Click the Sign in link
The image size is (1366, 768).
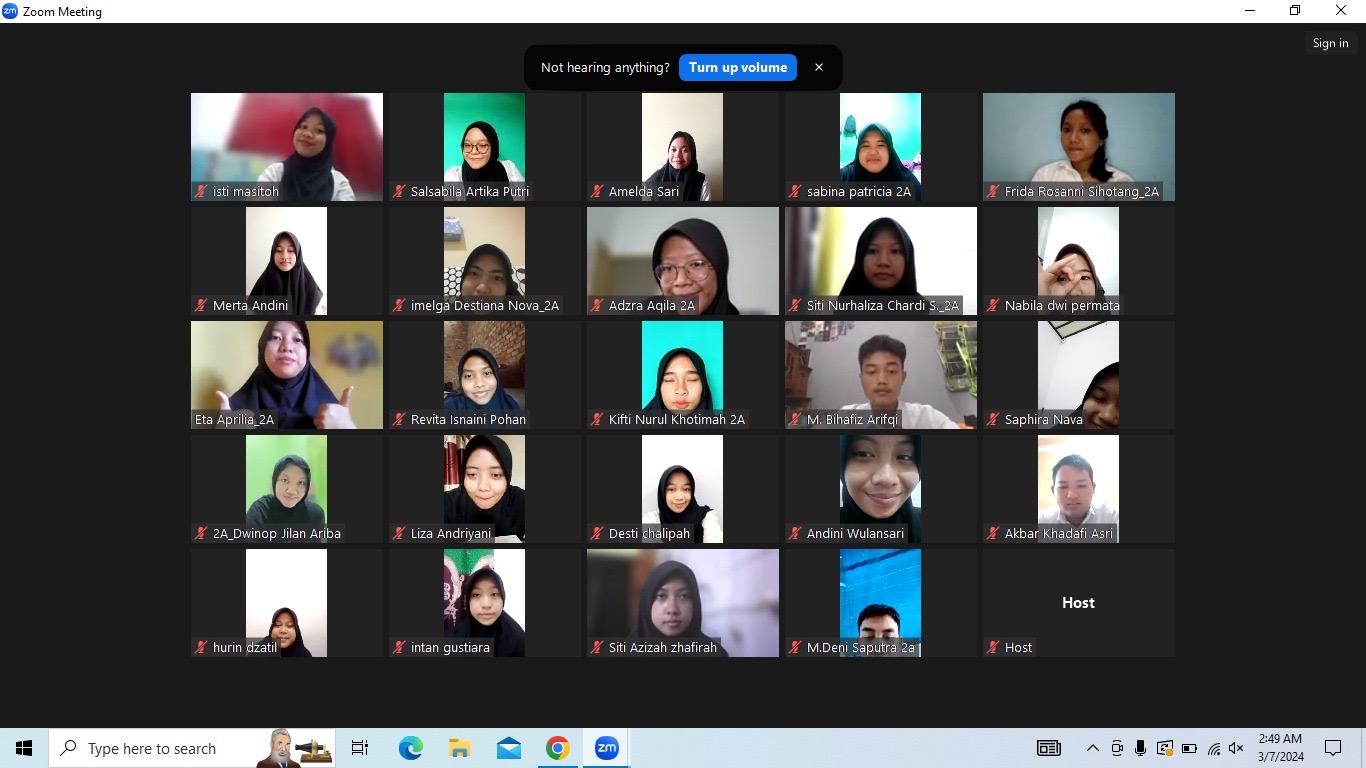click(x=1330, y=43)
